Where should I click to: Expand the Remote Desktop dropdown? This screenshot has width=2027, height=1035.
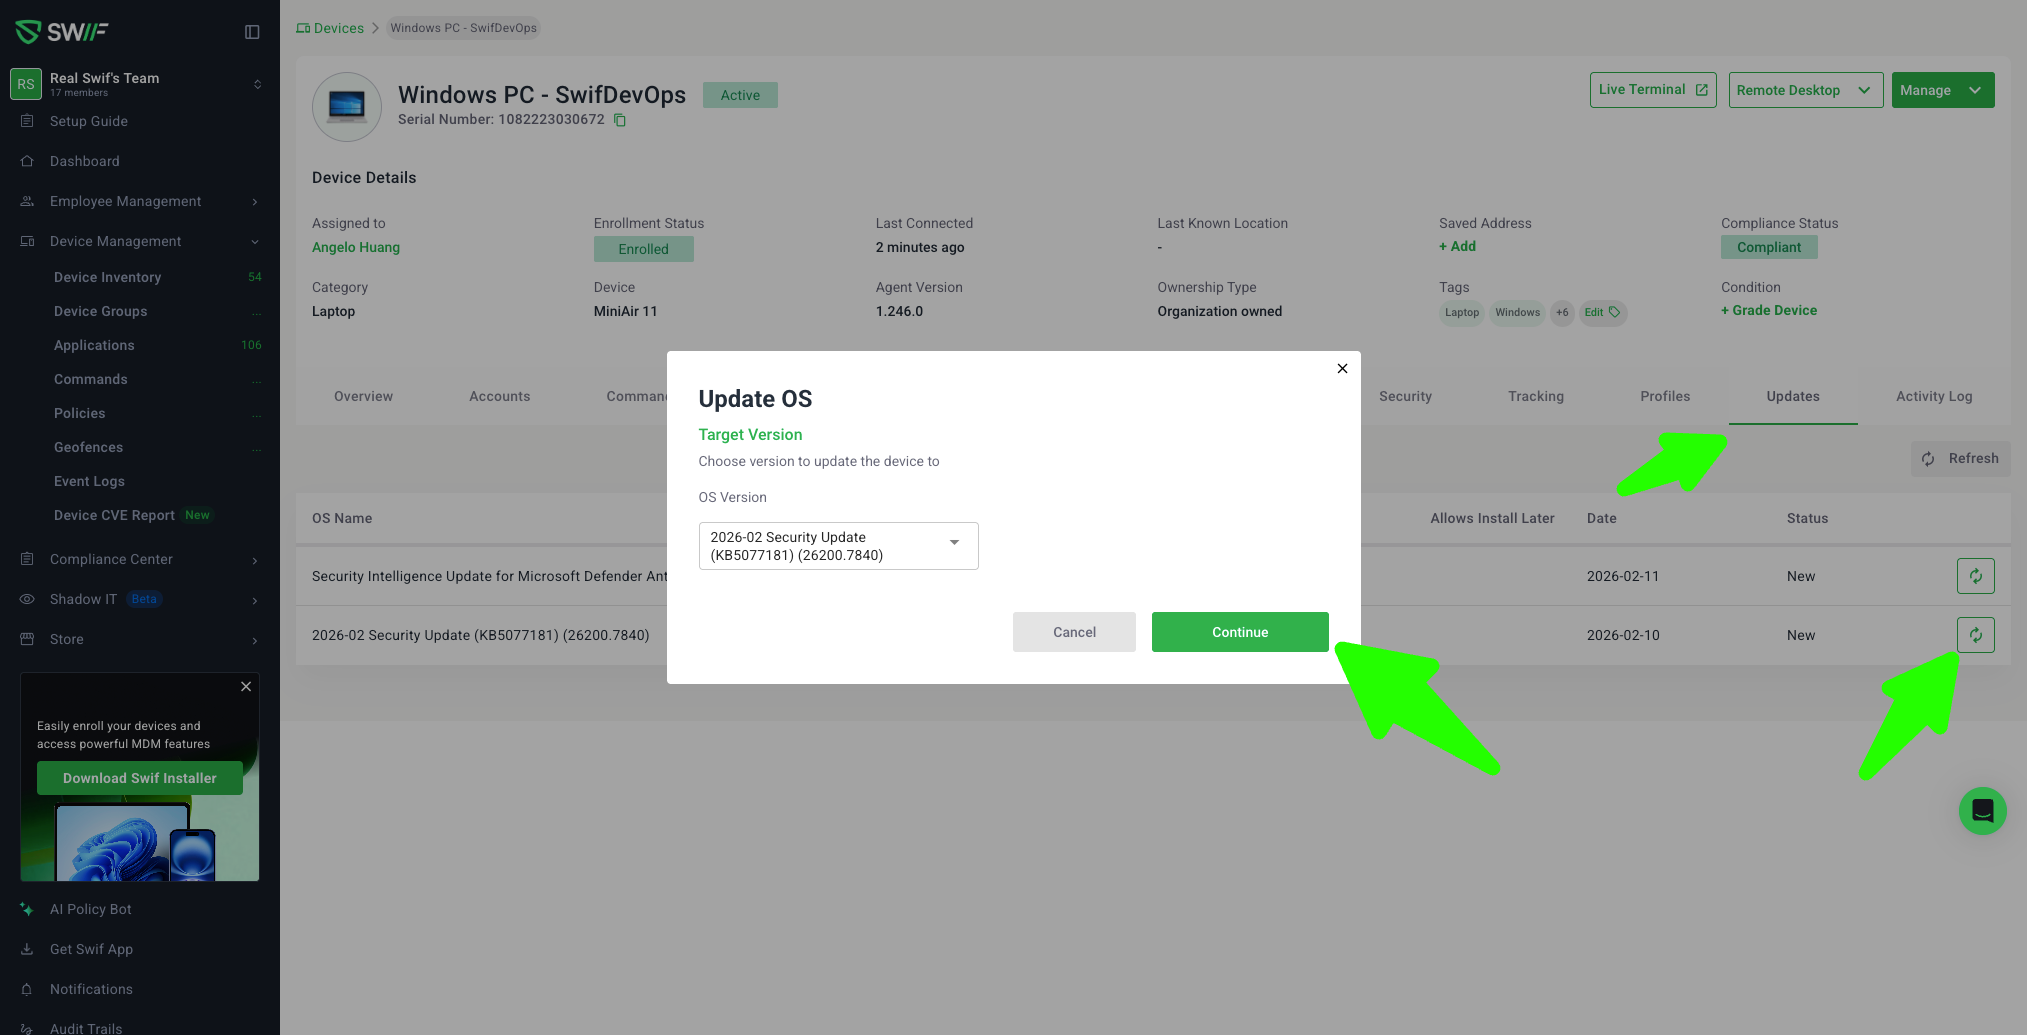(1864, 90)
